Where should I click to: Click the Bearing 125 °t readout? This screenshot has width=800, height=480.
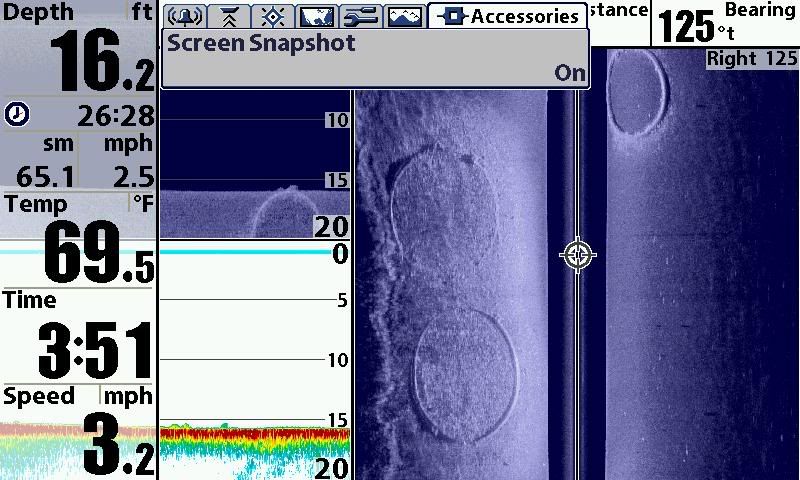coord(726,23)
